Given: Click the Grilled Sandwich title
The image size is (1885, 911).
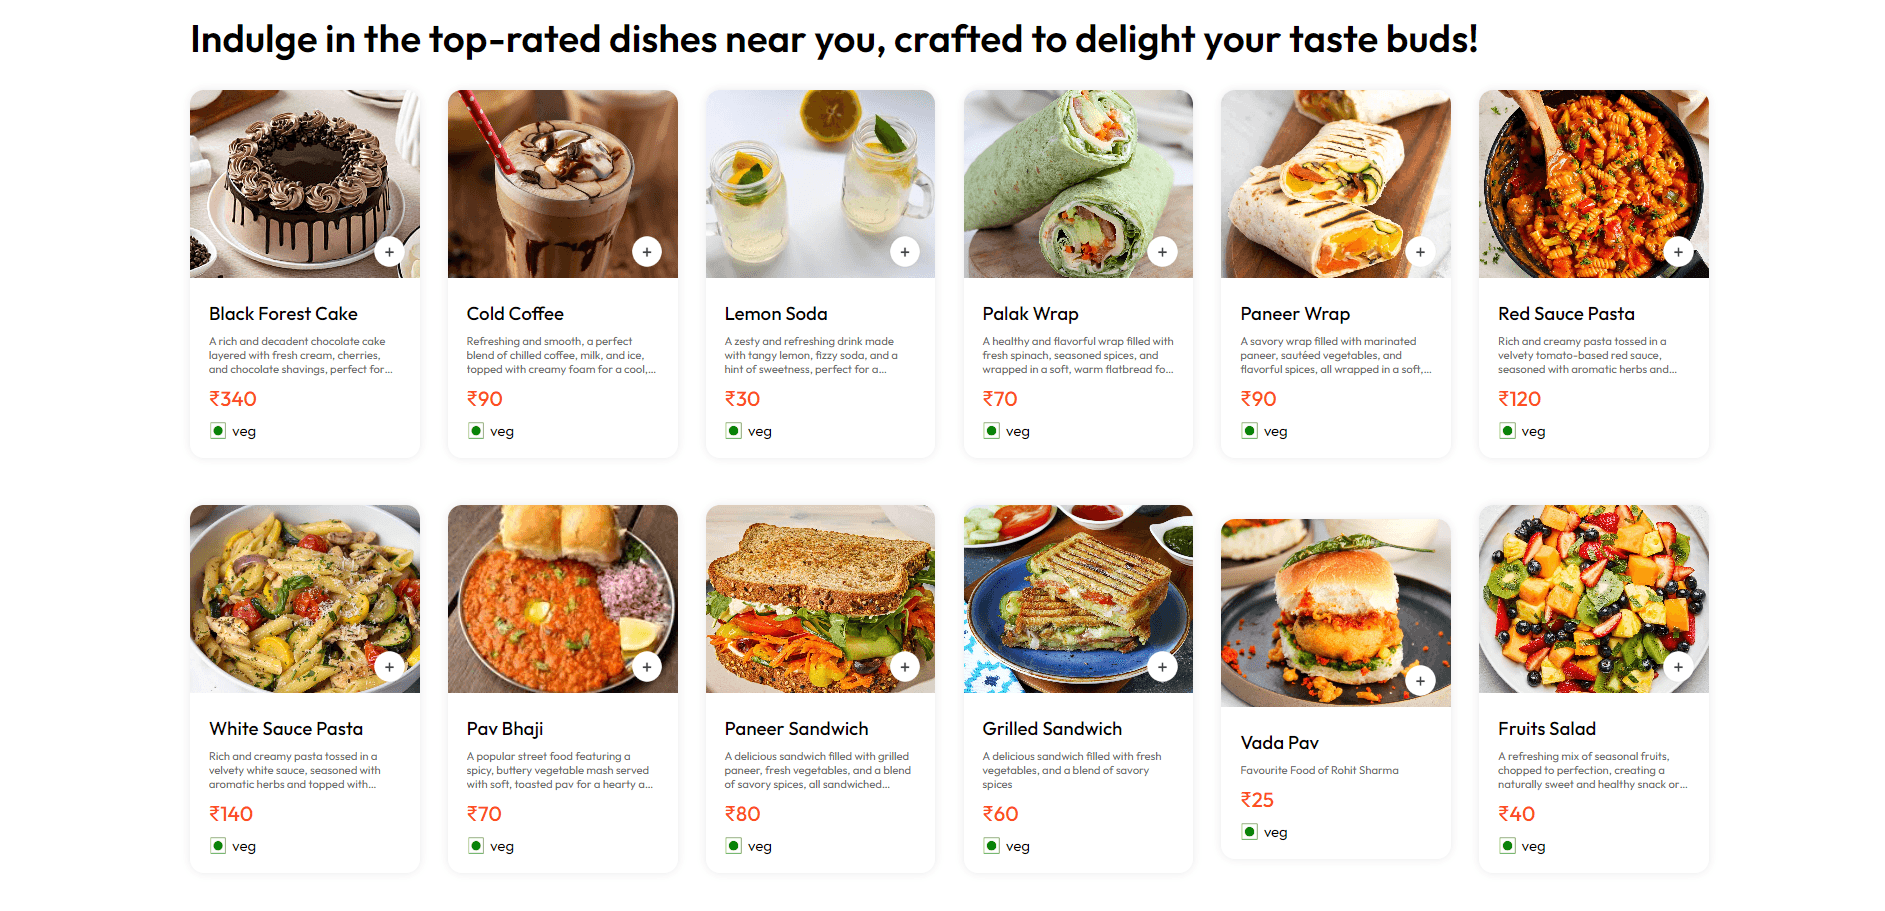Looking at the screenshot, I should pyautogui.click(x=1052, y=729).
